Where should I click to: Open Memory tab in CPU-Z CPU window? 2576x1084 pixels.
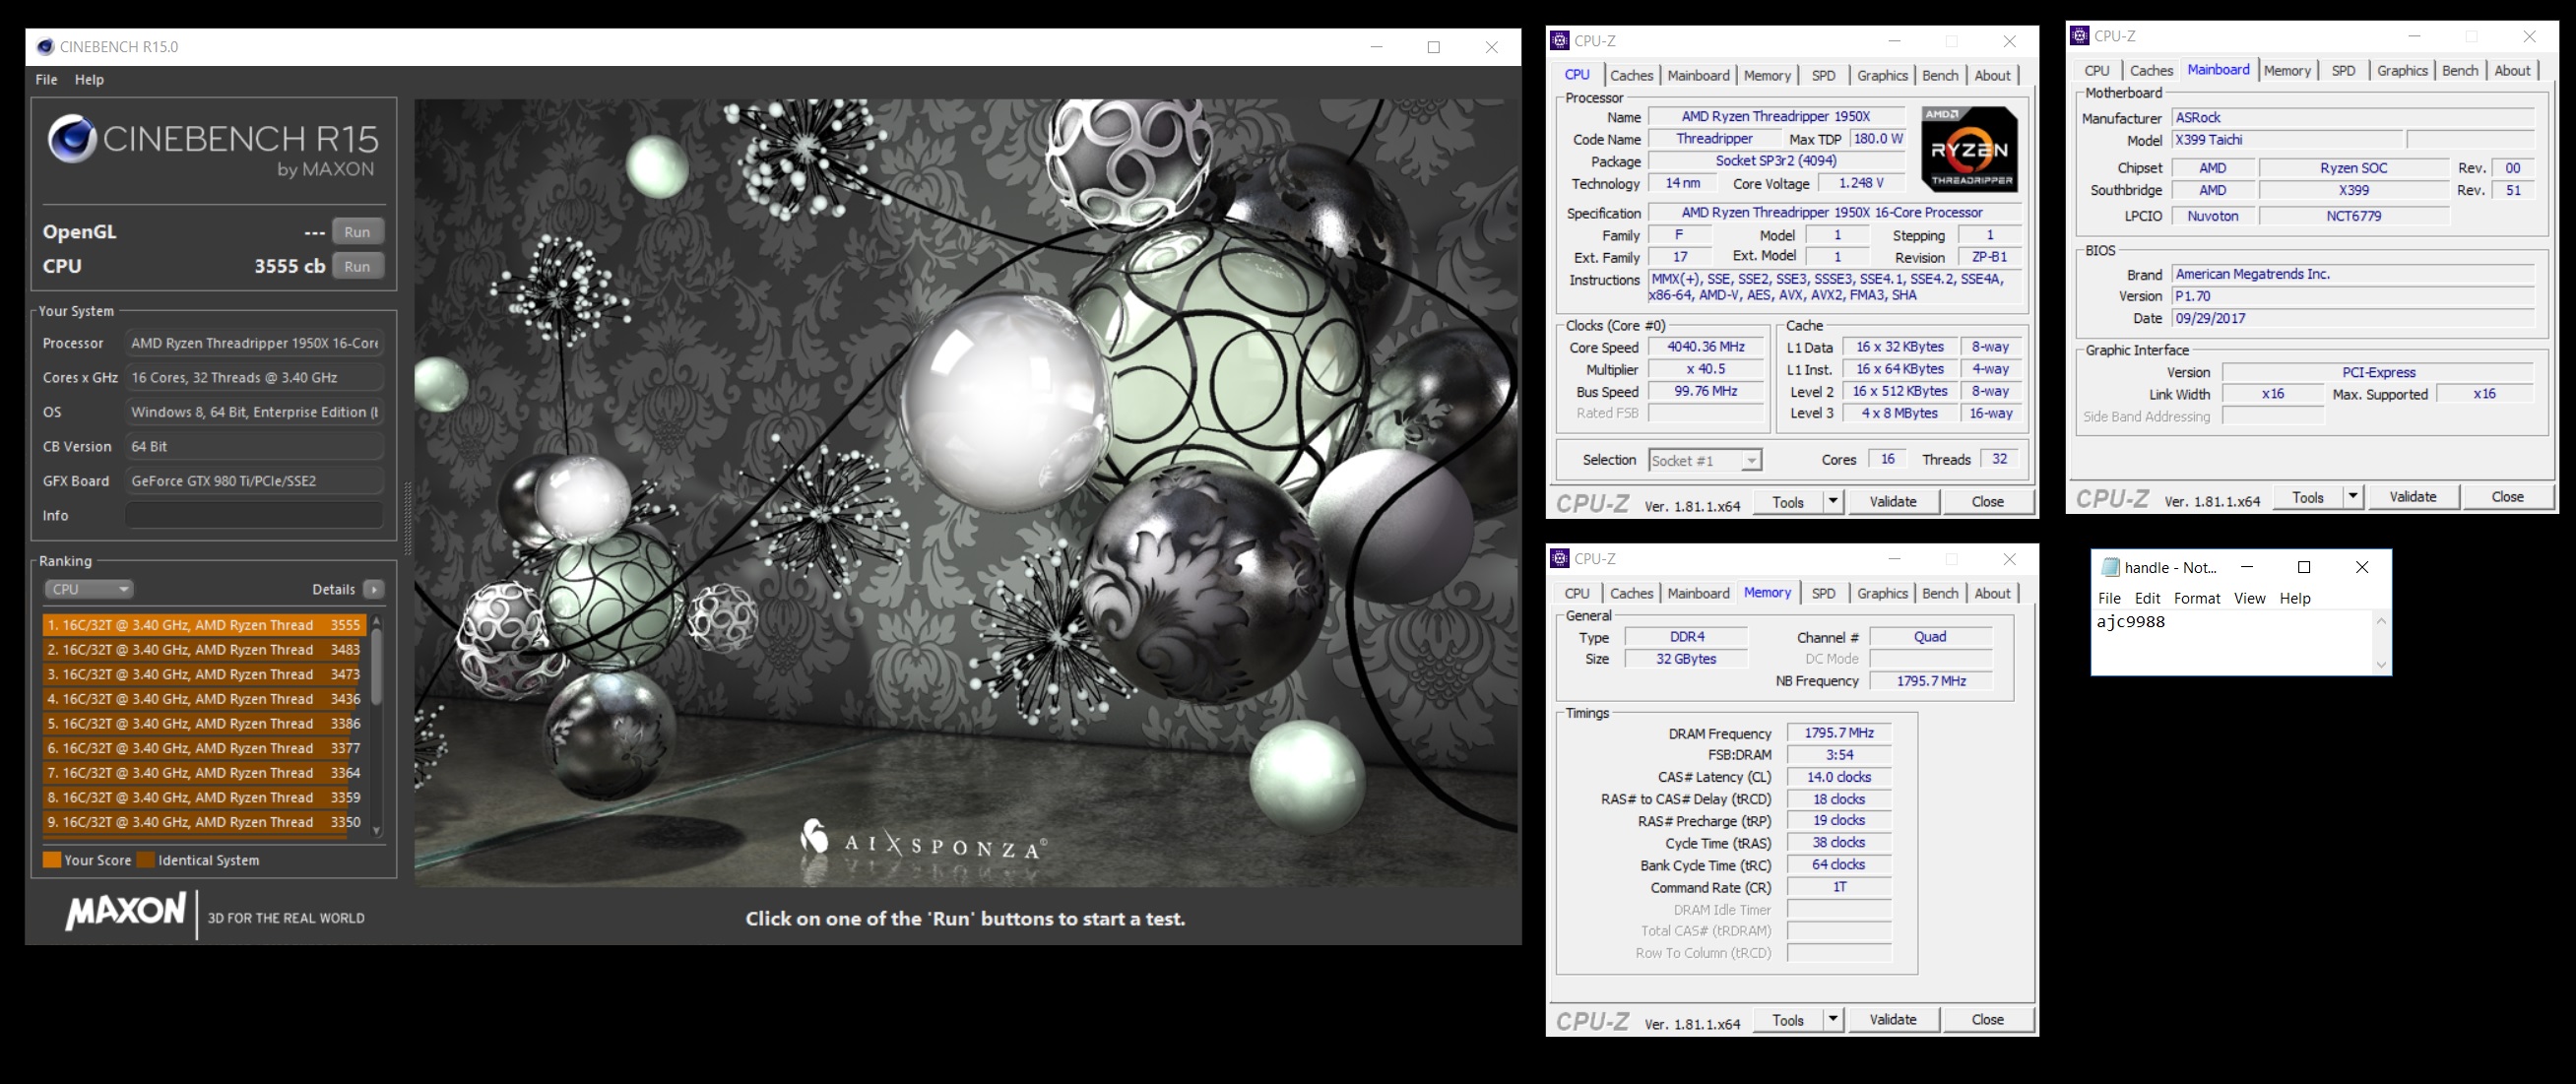click(1767, 75)
